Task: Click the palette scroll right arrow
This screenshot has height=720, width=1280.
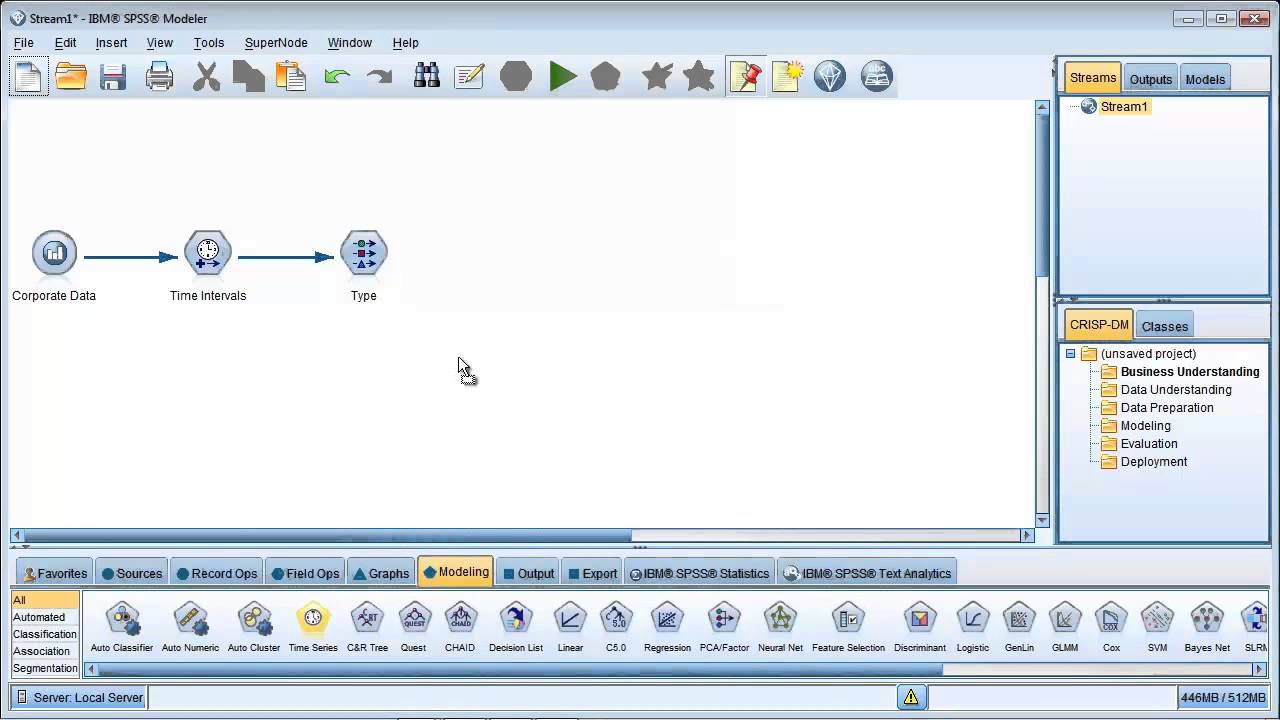Action: [x=1260, y=669]
